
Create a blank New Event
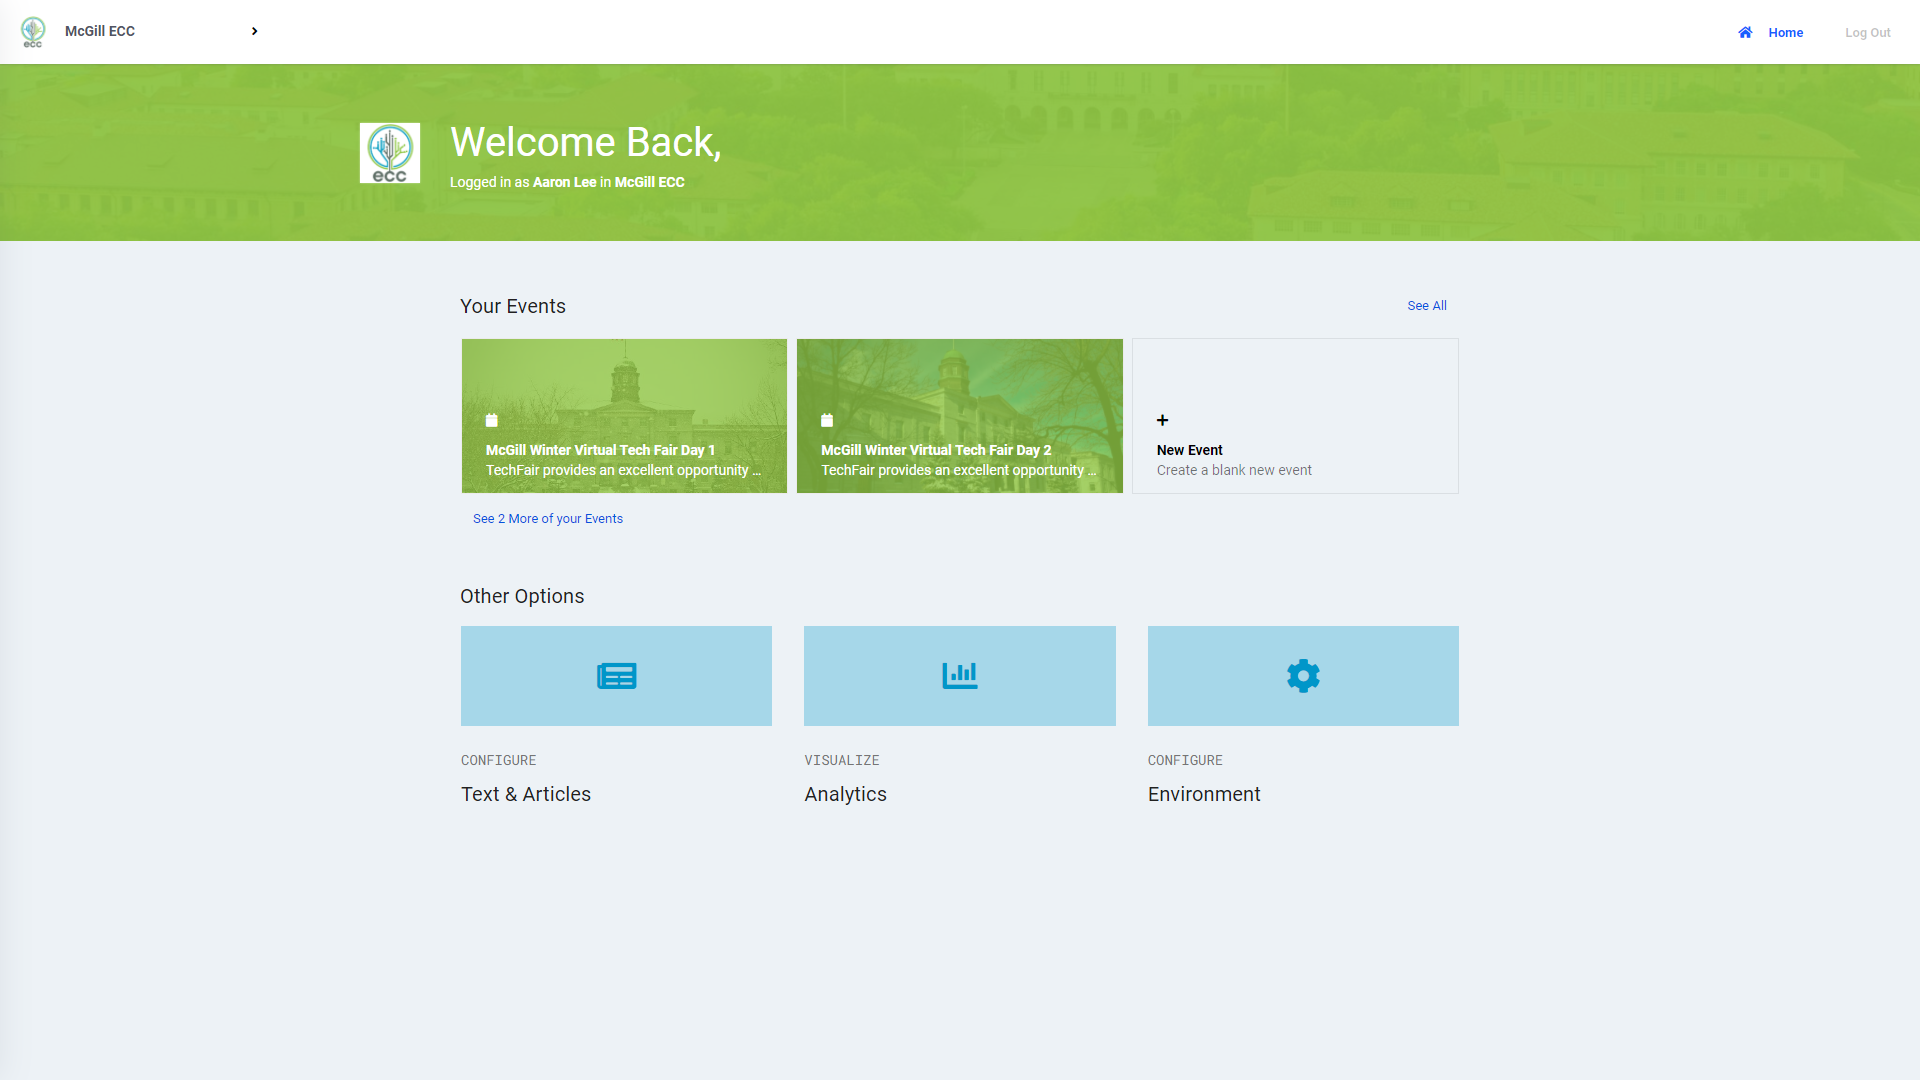[1295, 416]
